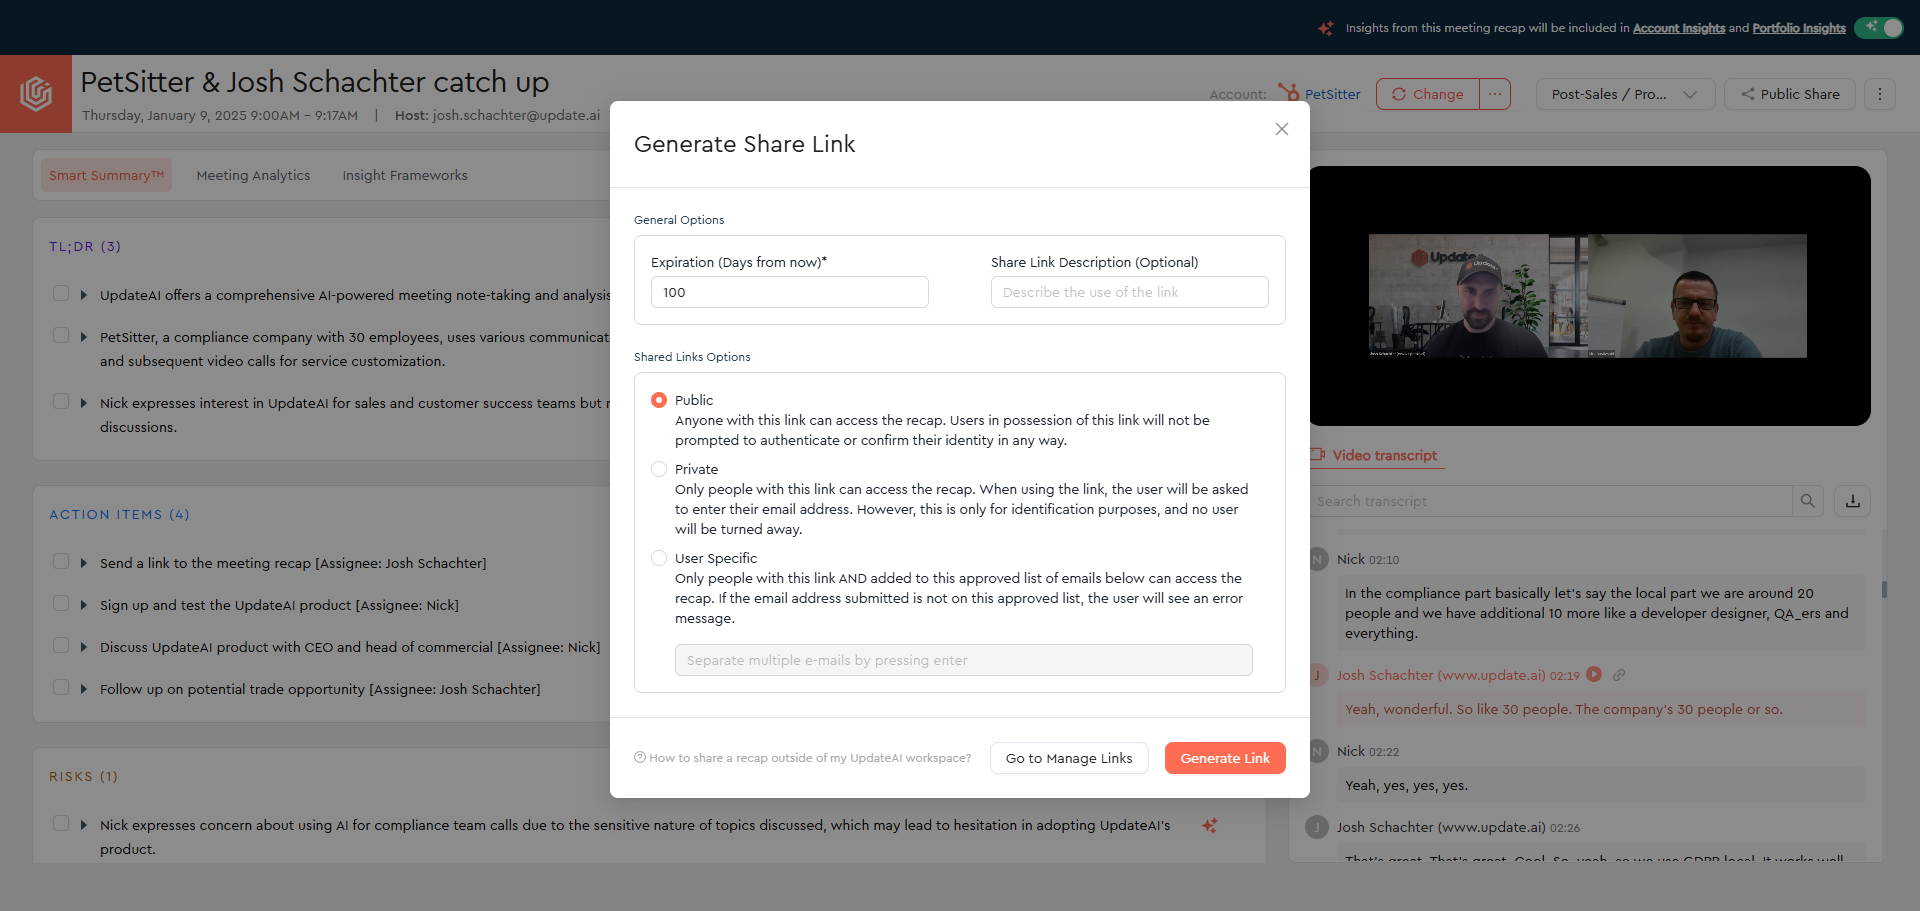Check the 'UpdateAI offers a comprehensive' TL;DR item
The width and height of the screenshot is (1920, 911).
point(61,294)
